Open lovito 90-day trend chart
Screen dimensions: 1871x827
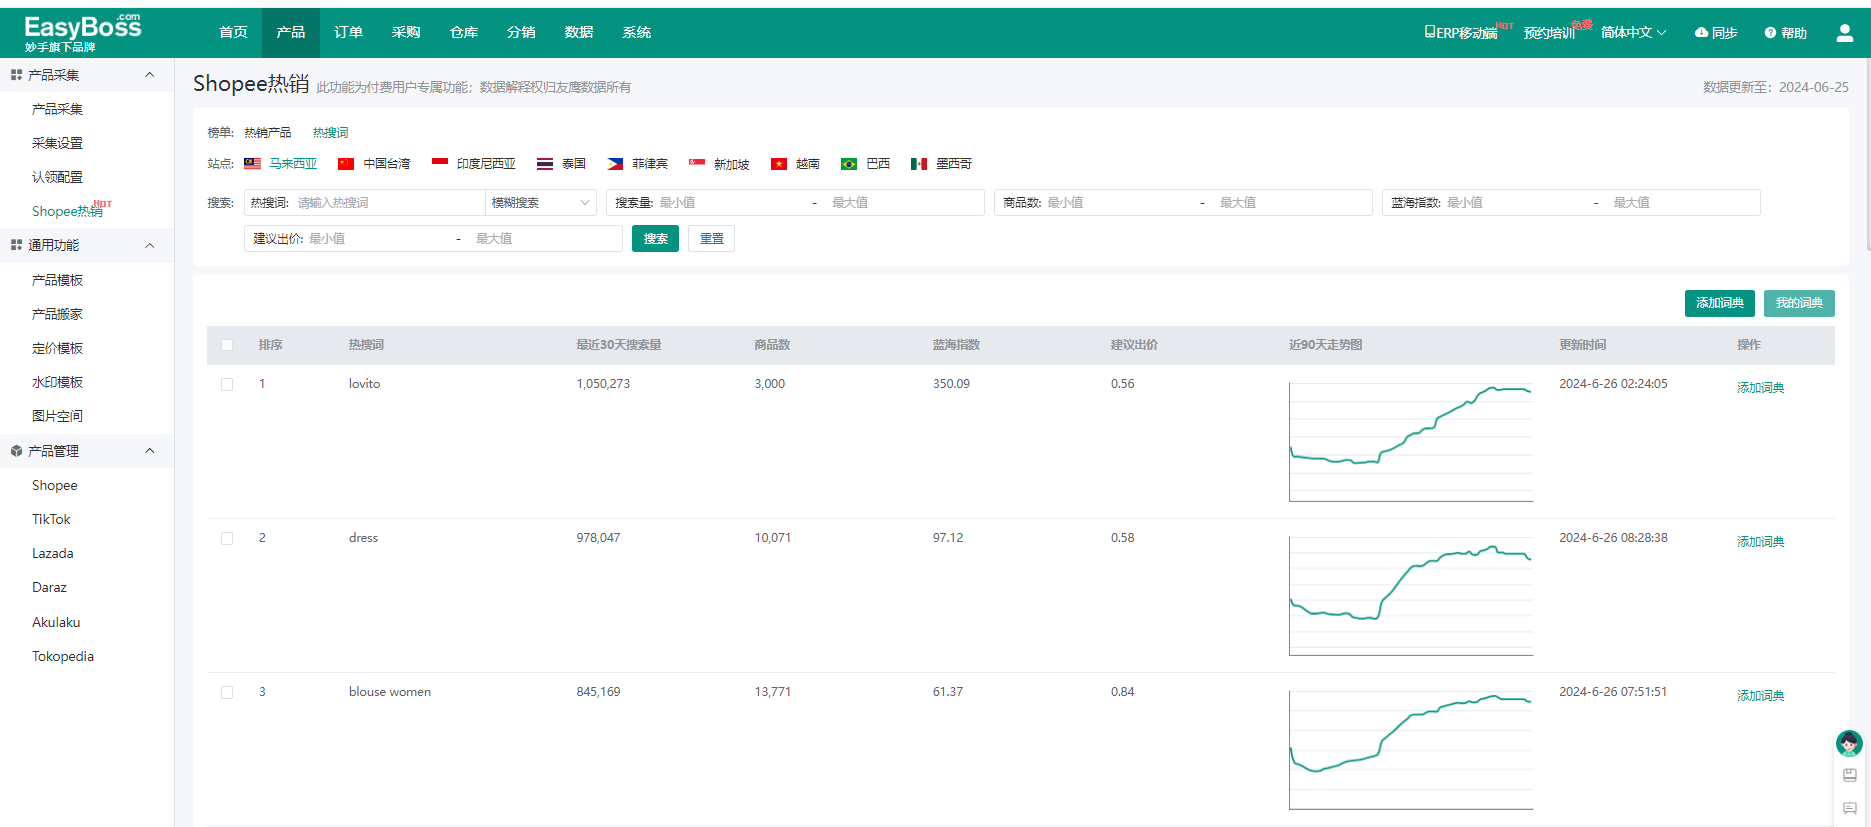tap(1411, 442)
